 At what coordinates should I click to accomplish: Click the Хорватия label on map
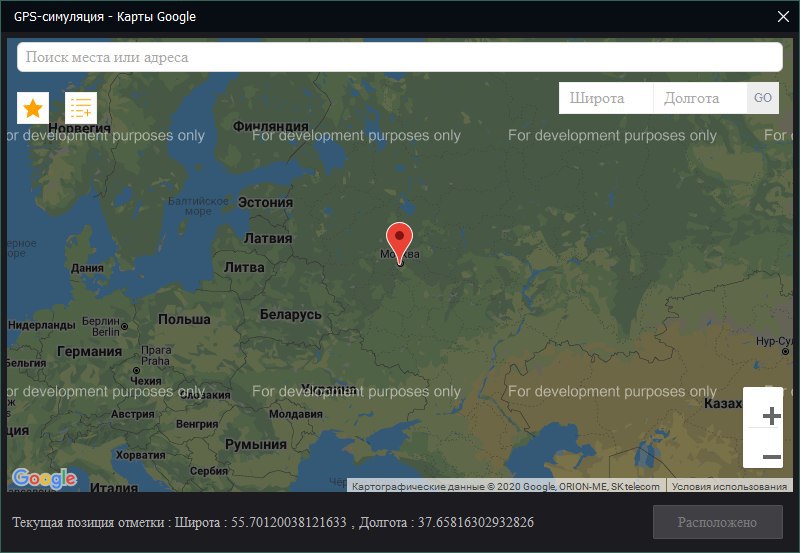tap(140, 455)
